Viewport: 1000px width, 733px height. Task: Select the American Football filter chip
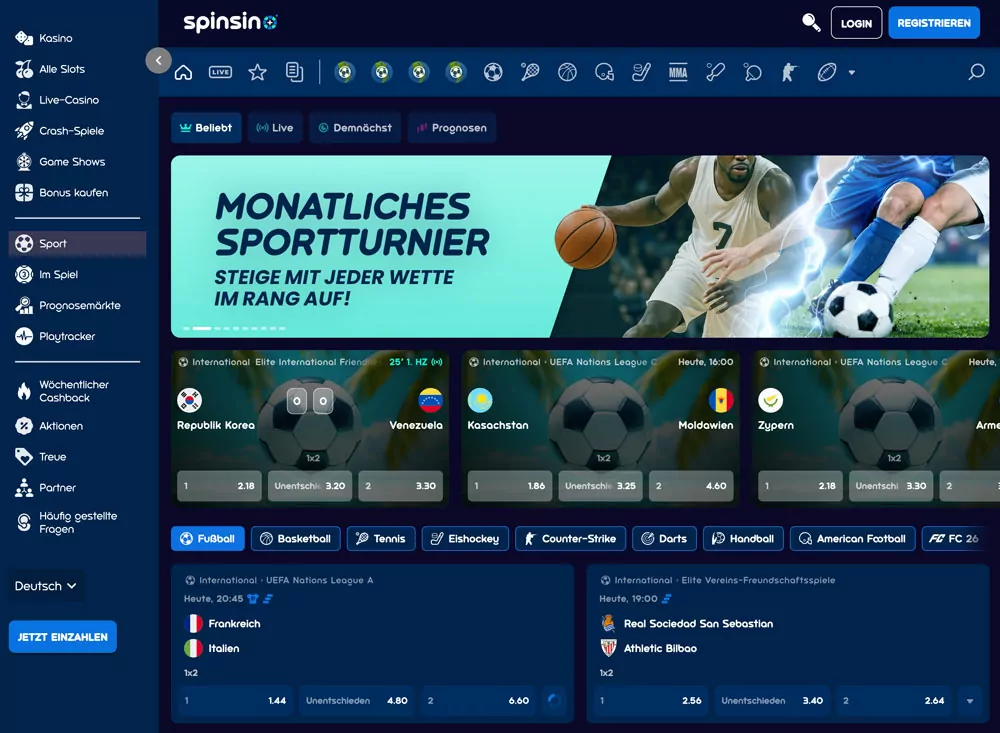(x=852, y=538)
